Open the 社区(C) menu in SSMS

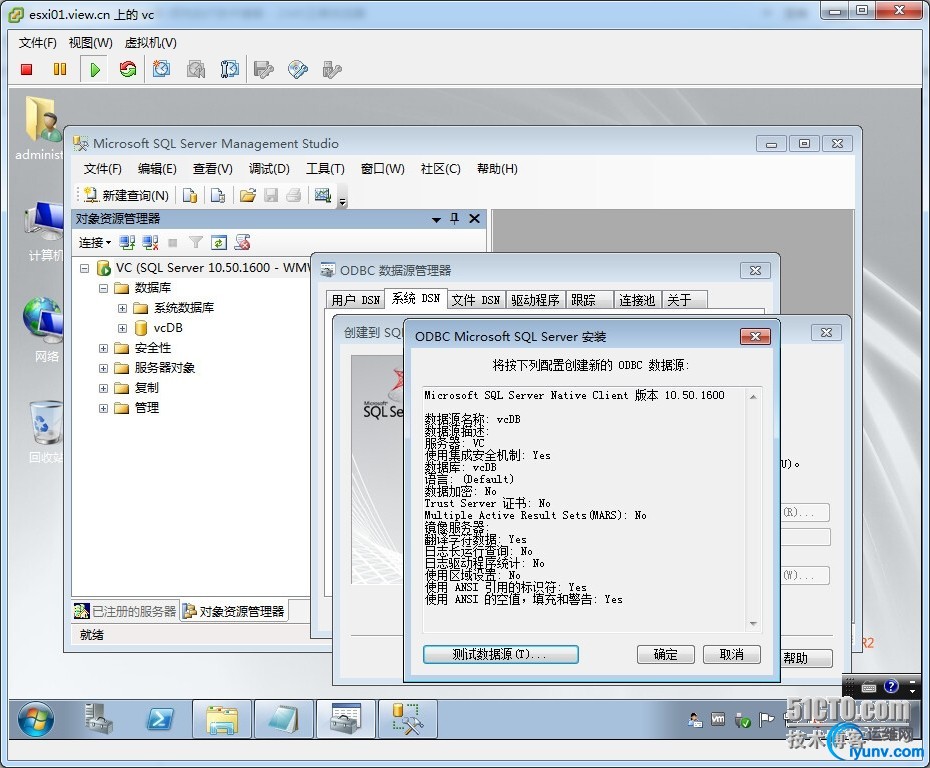(440, 169)
